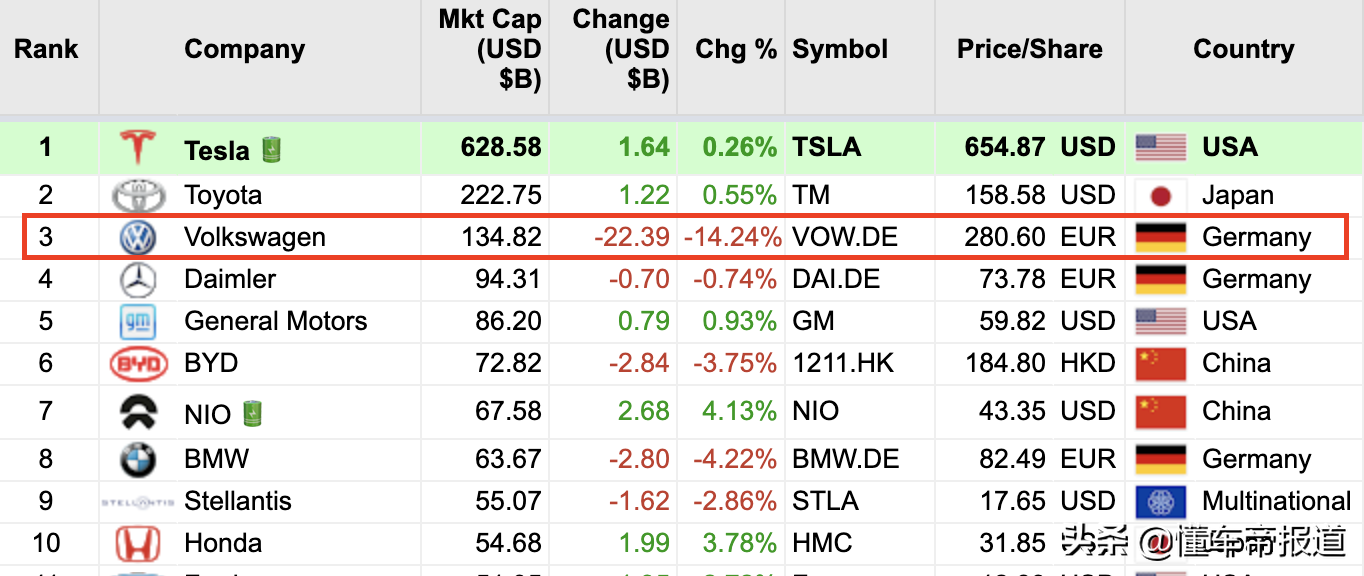Sort by the Rank column header
The image size is (1364, 576).
click(x=46, y=49)
